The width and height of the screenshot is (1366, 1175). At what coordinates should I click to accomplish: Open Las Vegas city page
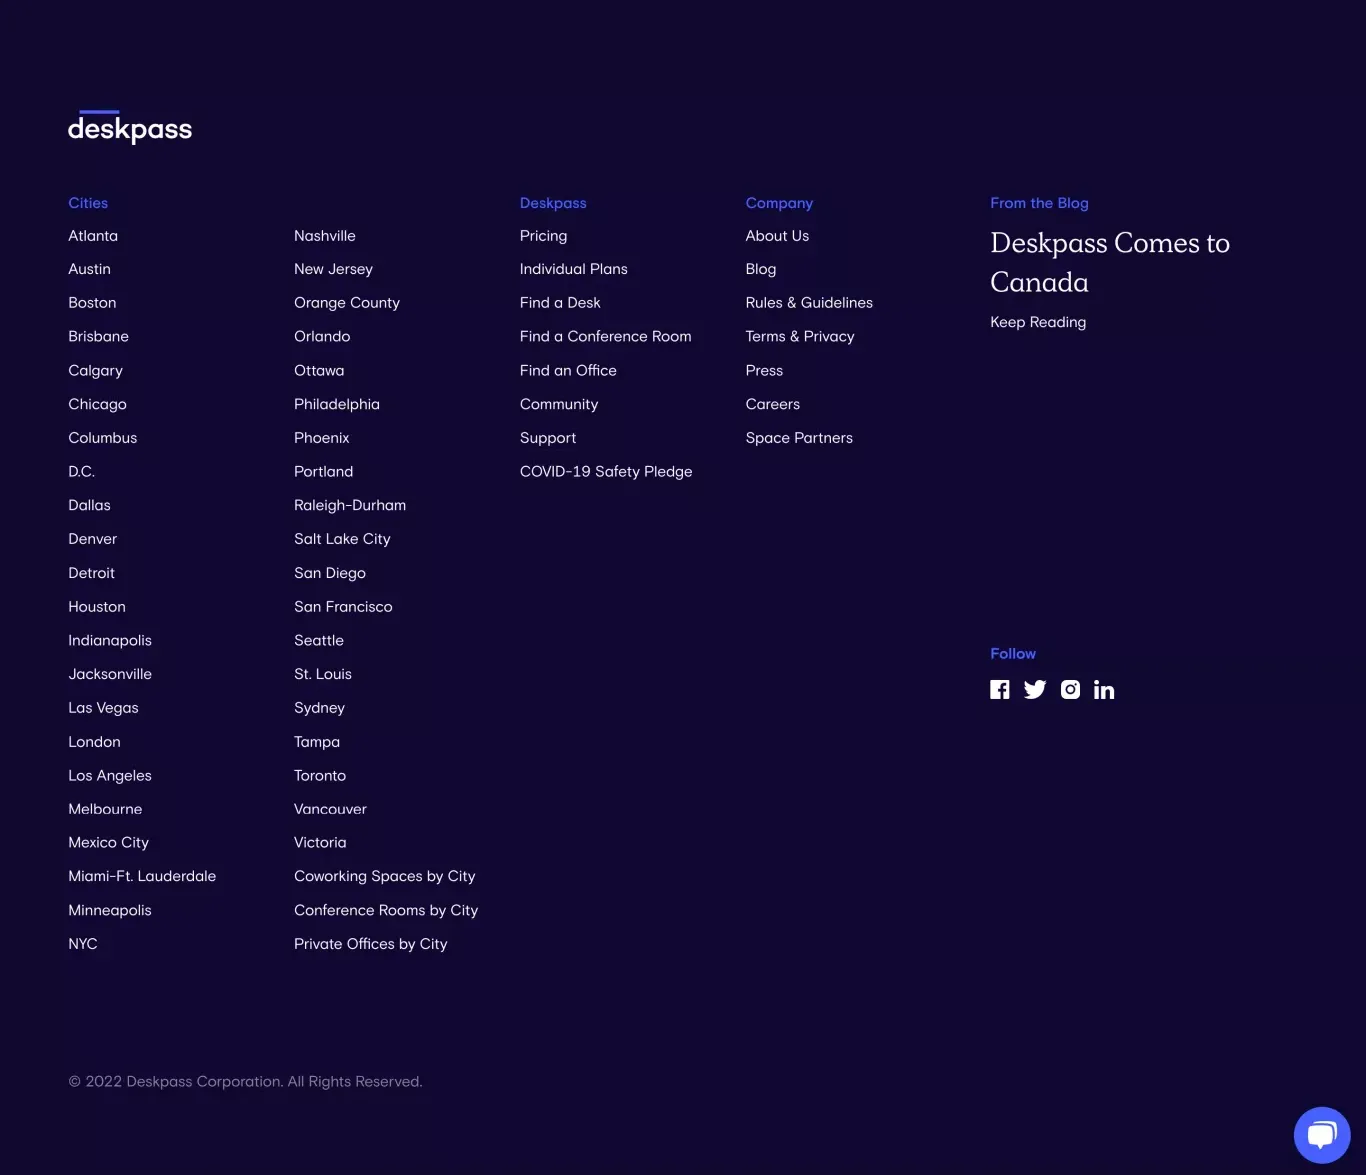(x=103, y=708)
